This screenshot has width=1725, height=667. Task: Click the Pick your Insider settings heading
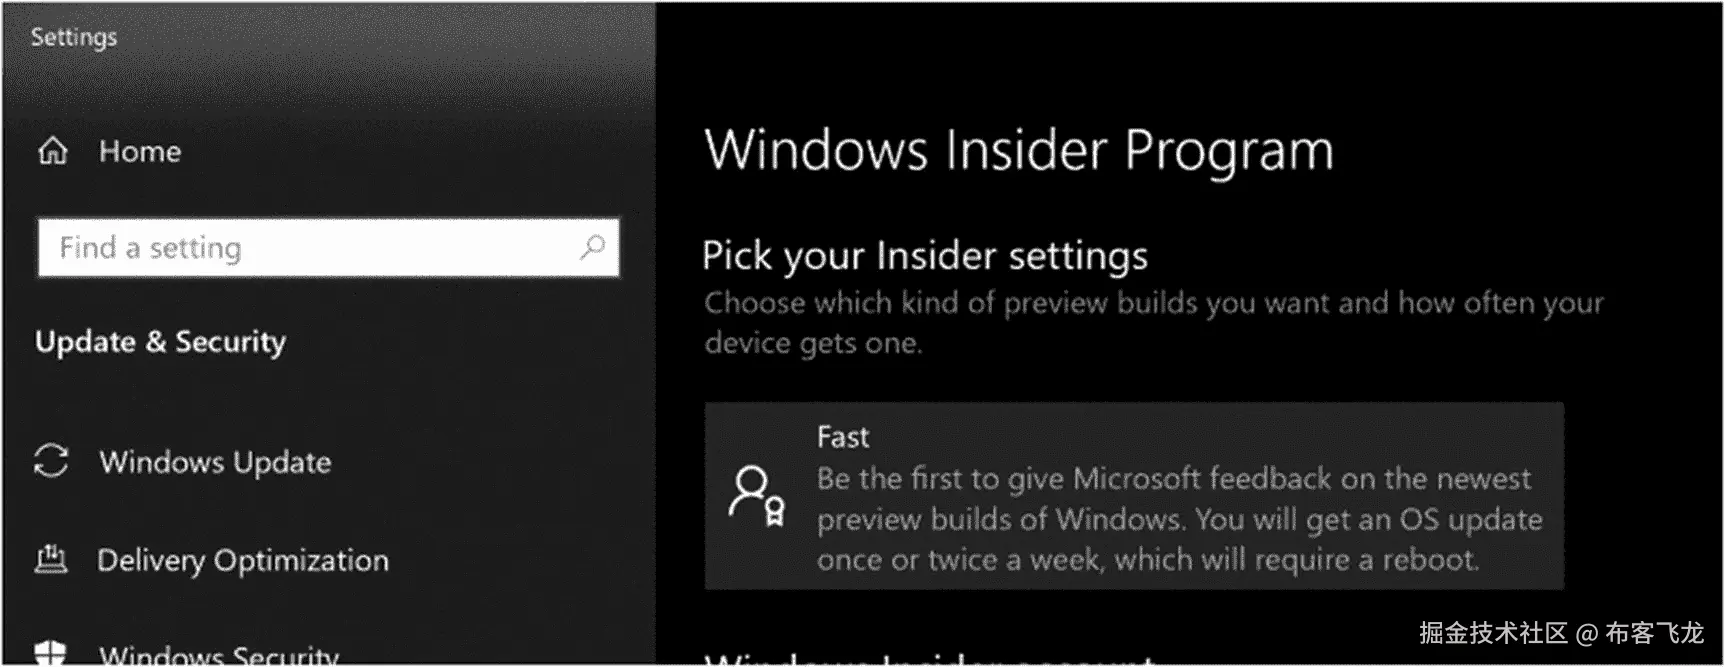click(x=924, y=256)
